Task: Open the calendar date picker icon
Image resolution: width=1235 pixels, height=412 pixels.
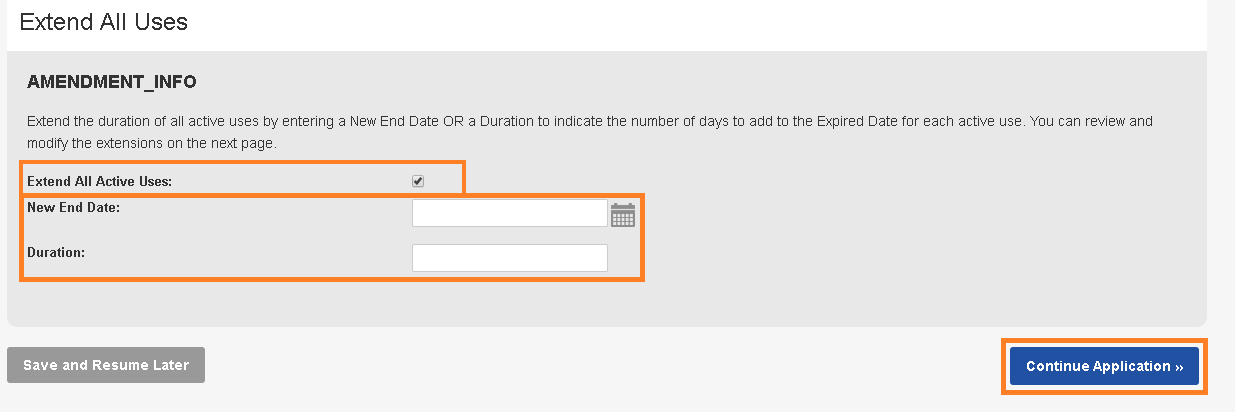Action: [623, 215]
